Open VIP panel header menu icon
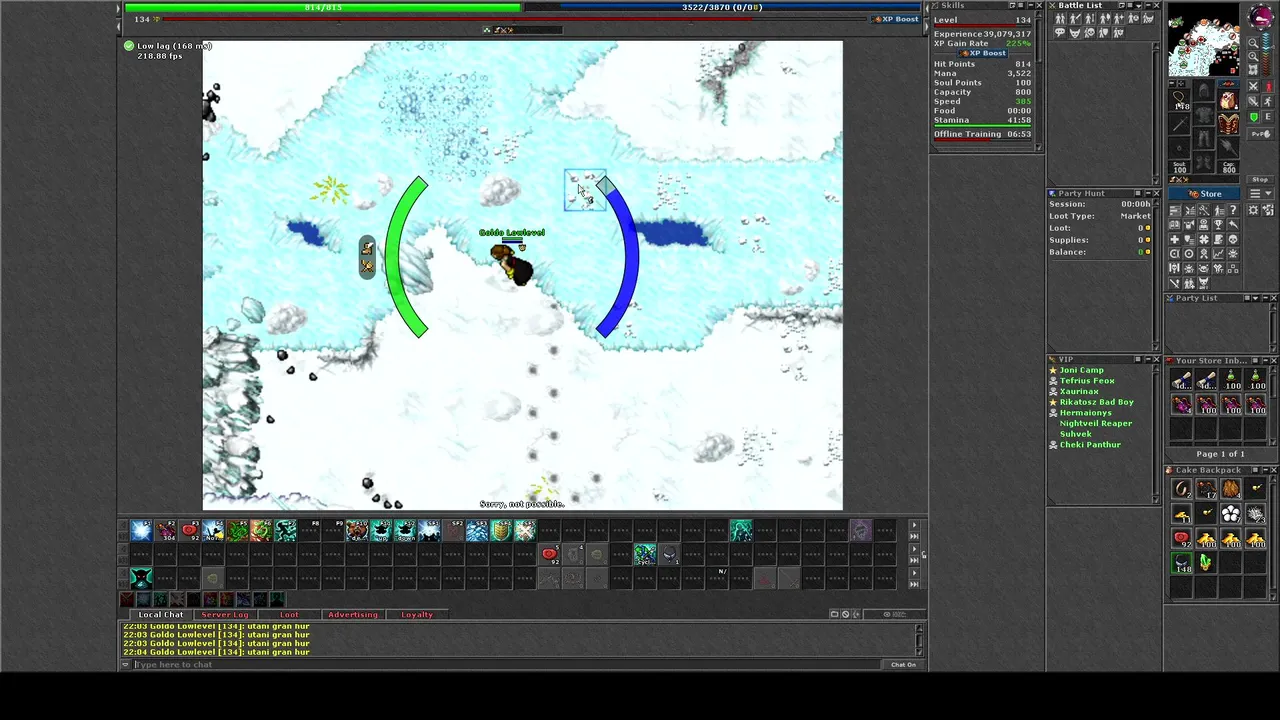 [x=1138, y=359]
